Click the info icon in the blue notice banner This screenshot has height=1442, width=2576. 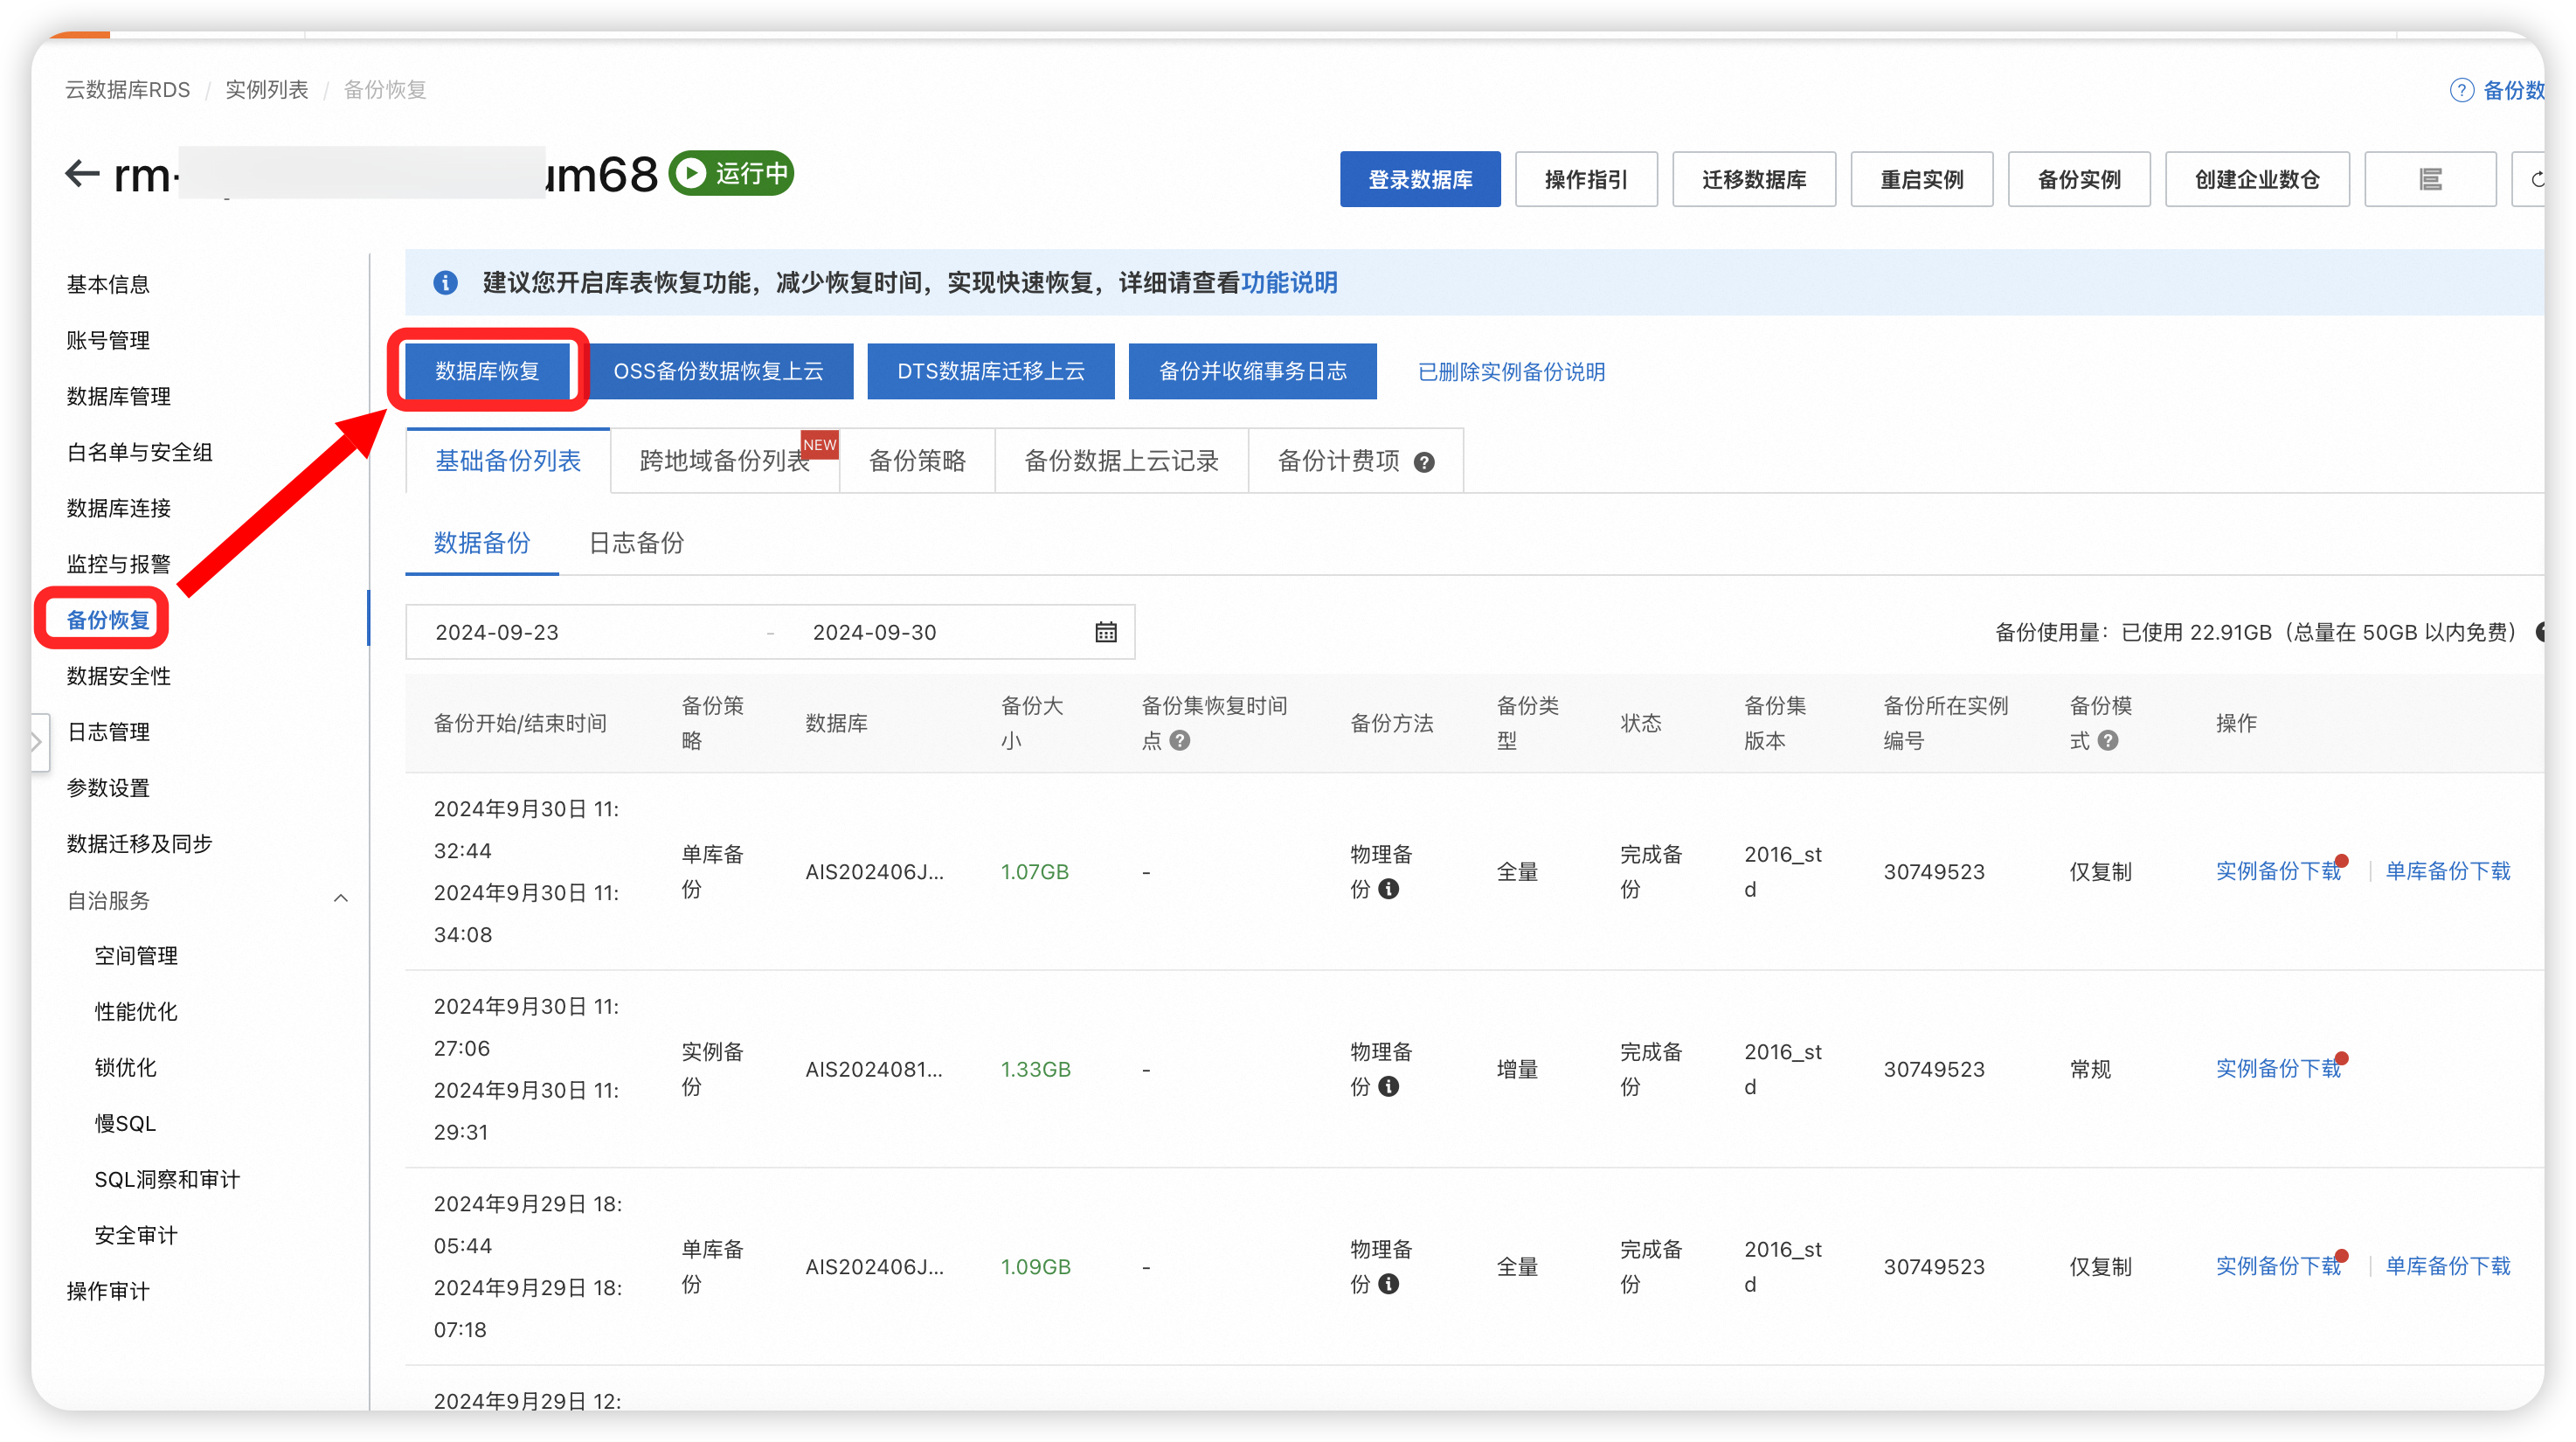point(445,283)
